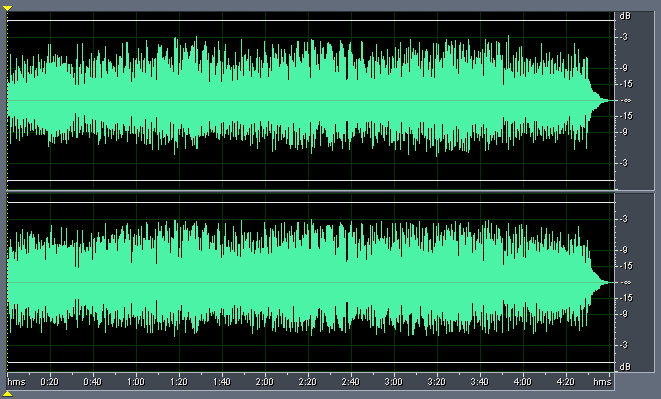Click the yellow cursor triangle above the waveform
The width and height of the screenshot is (661, 399).
(x=7, y=8)
